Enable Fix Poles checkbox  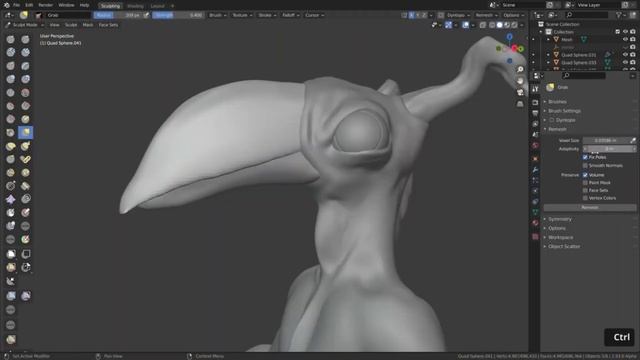[585, 157]
